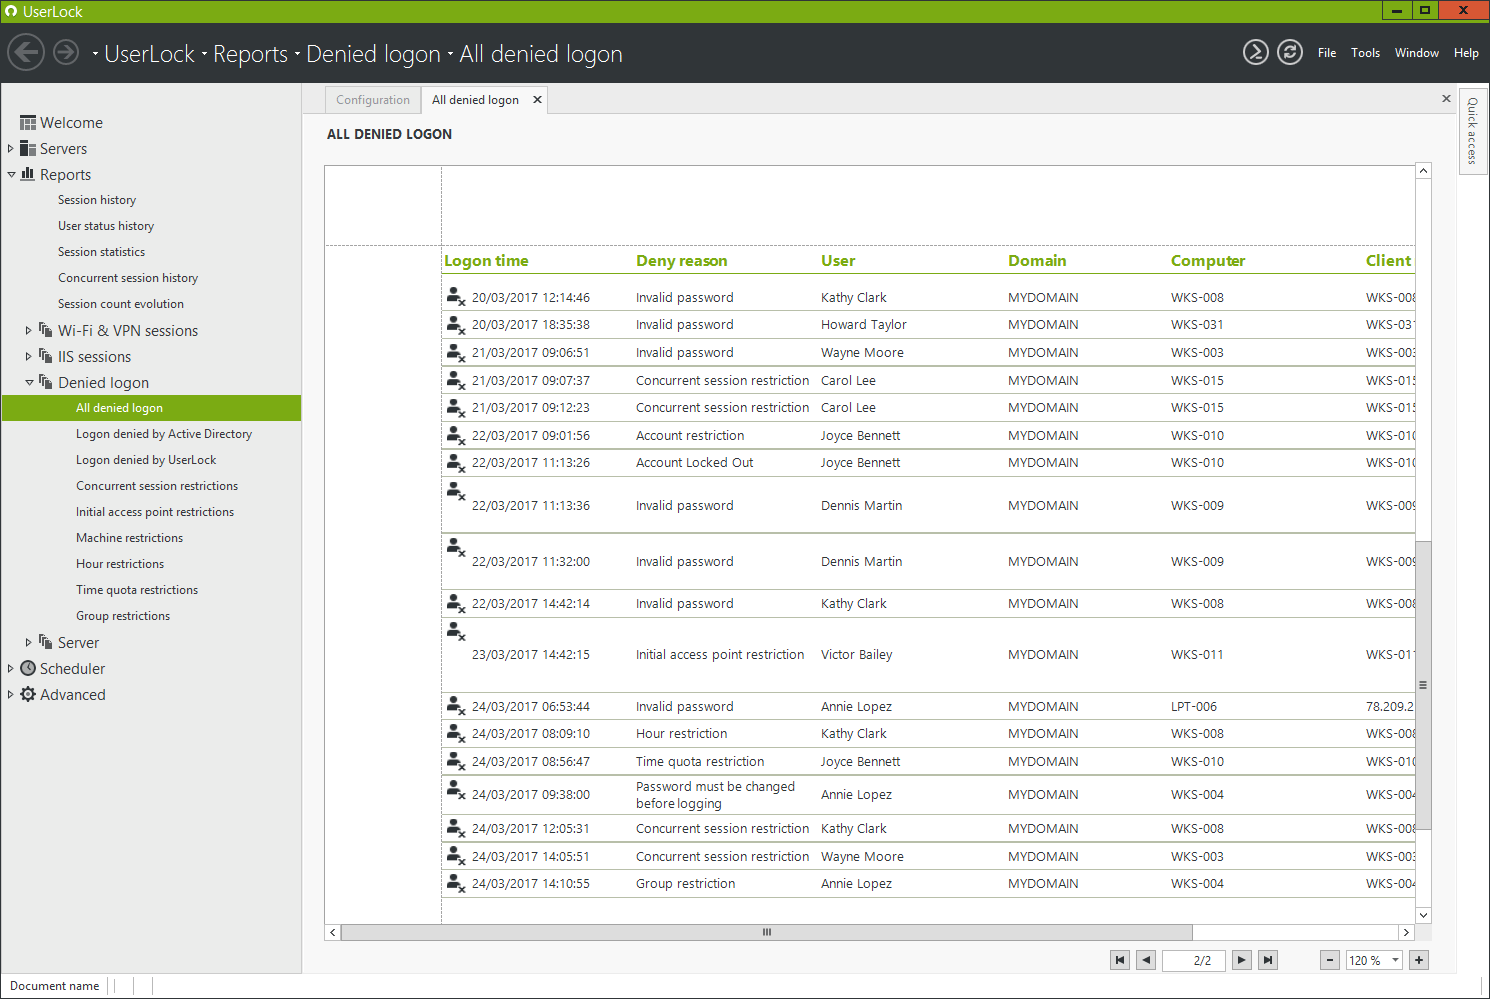Open Session statistics report
This screenshot has width=1490, height=999.
click(101, 252)
